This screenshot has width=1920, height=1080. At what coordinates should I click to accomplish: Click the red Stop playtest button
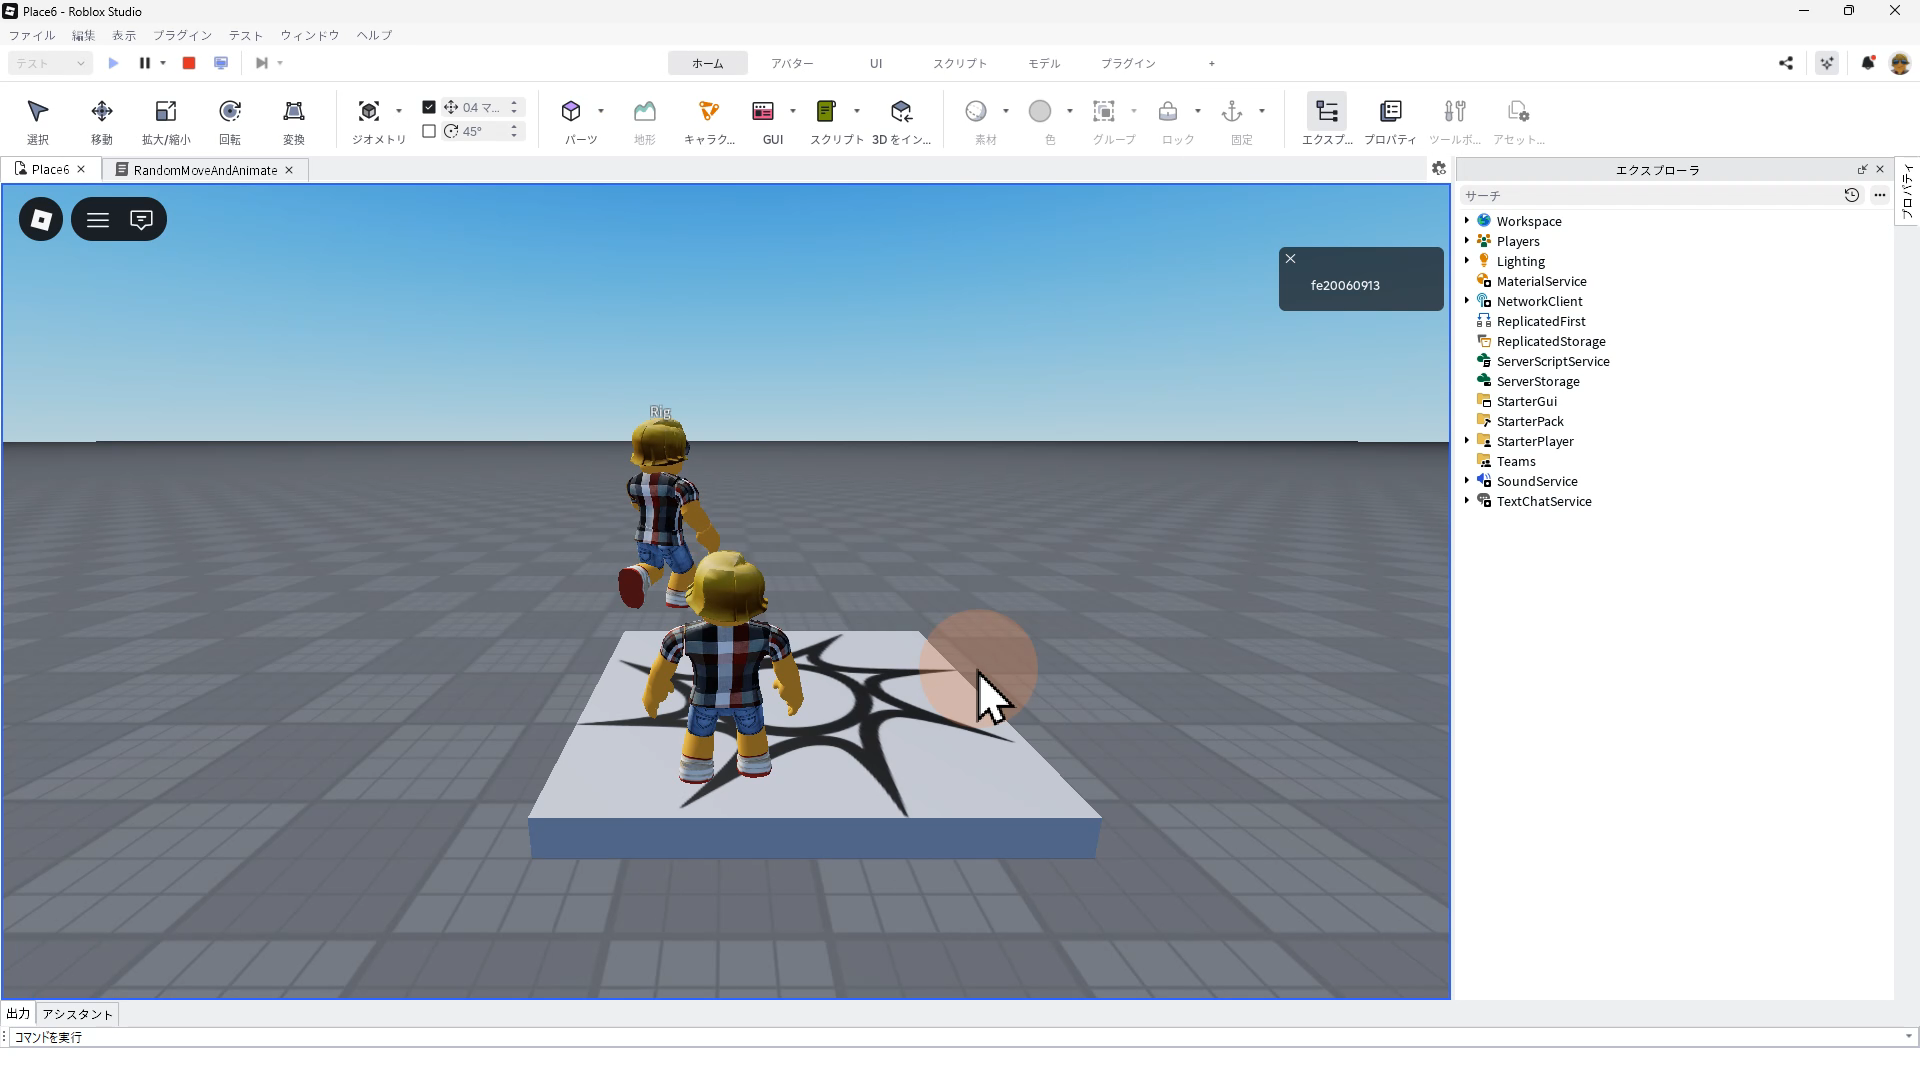[x=188, y=63]
